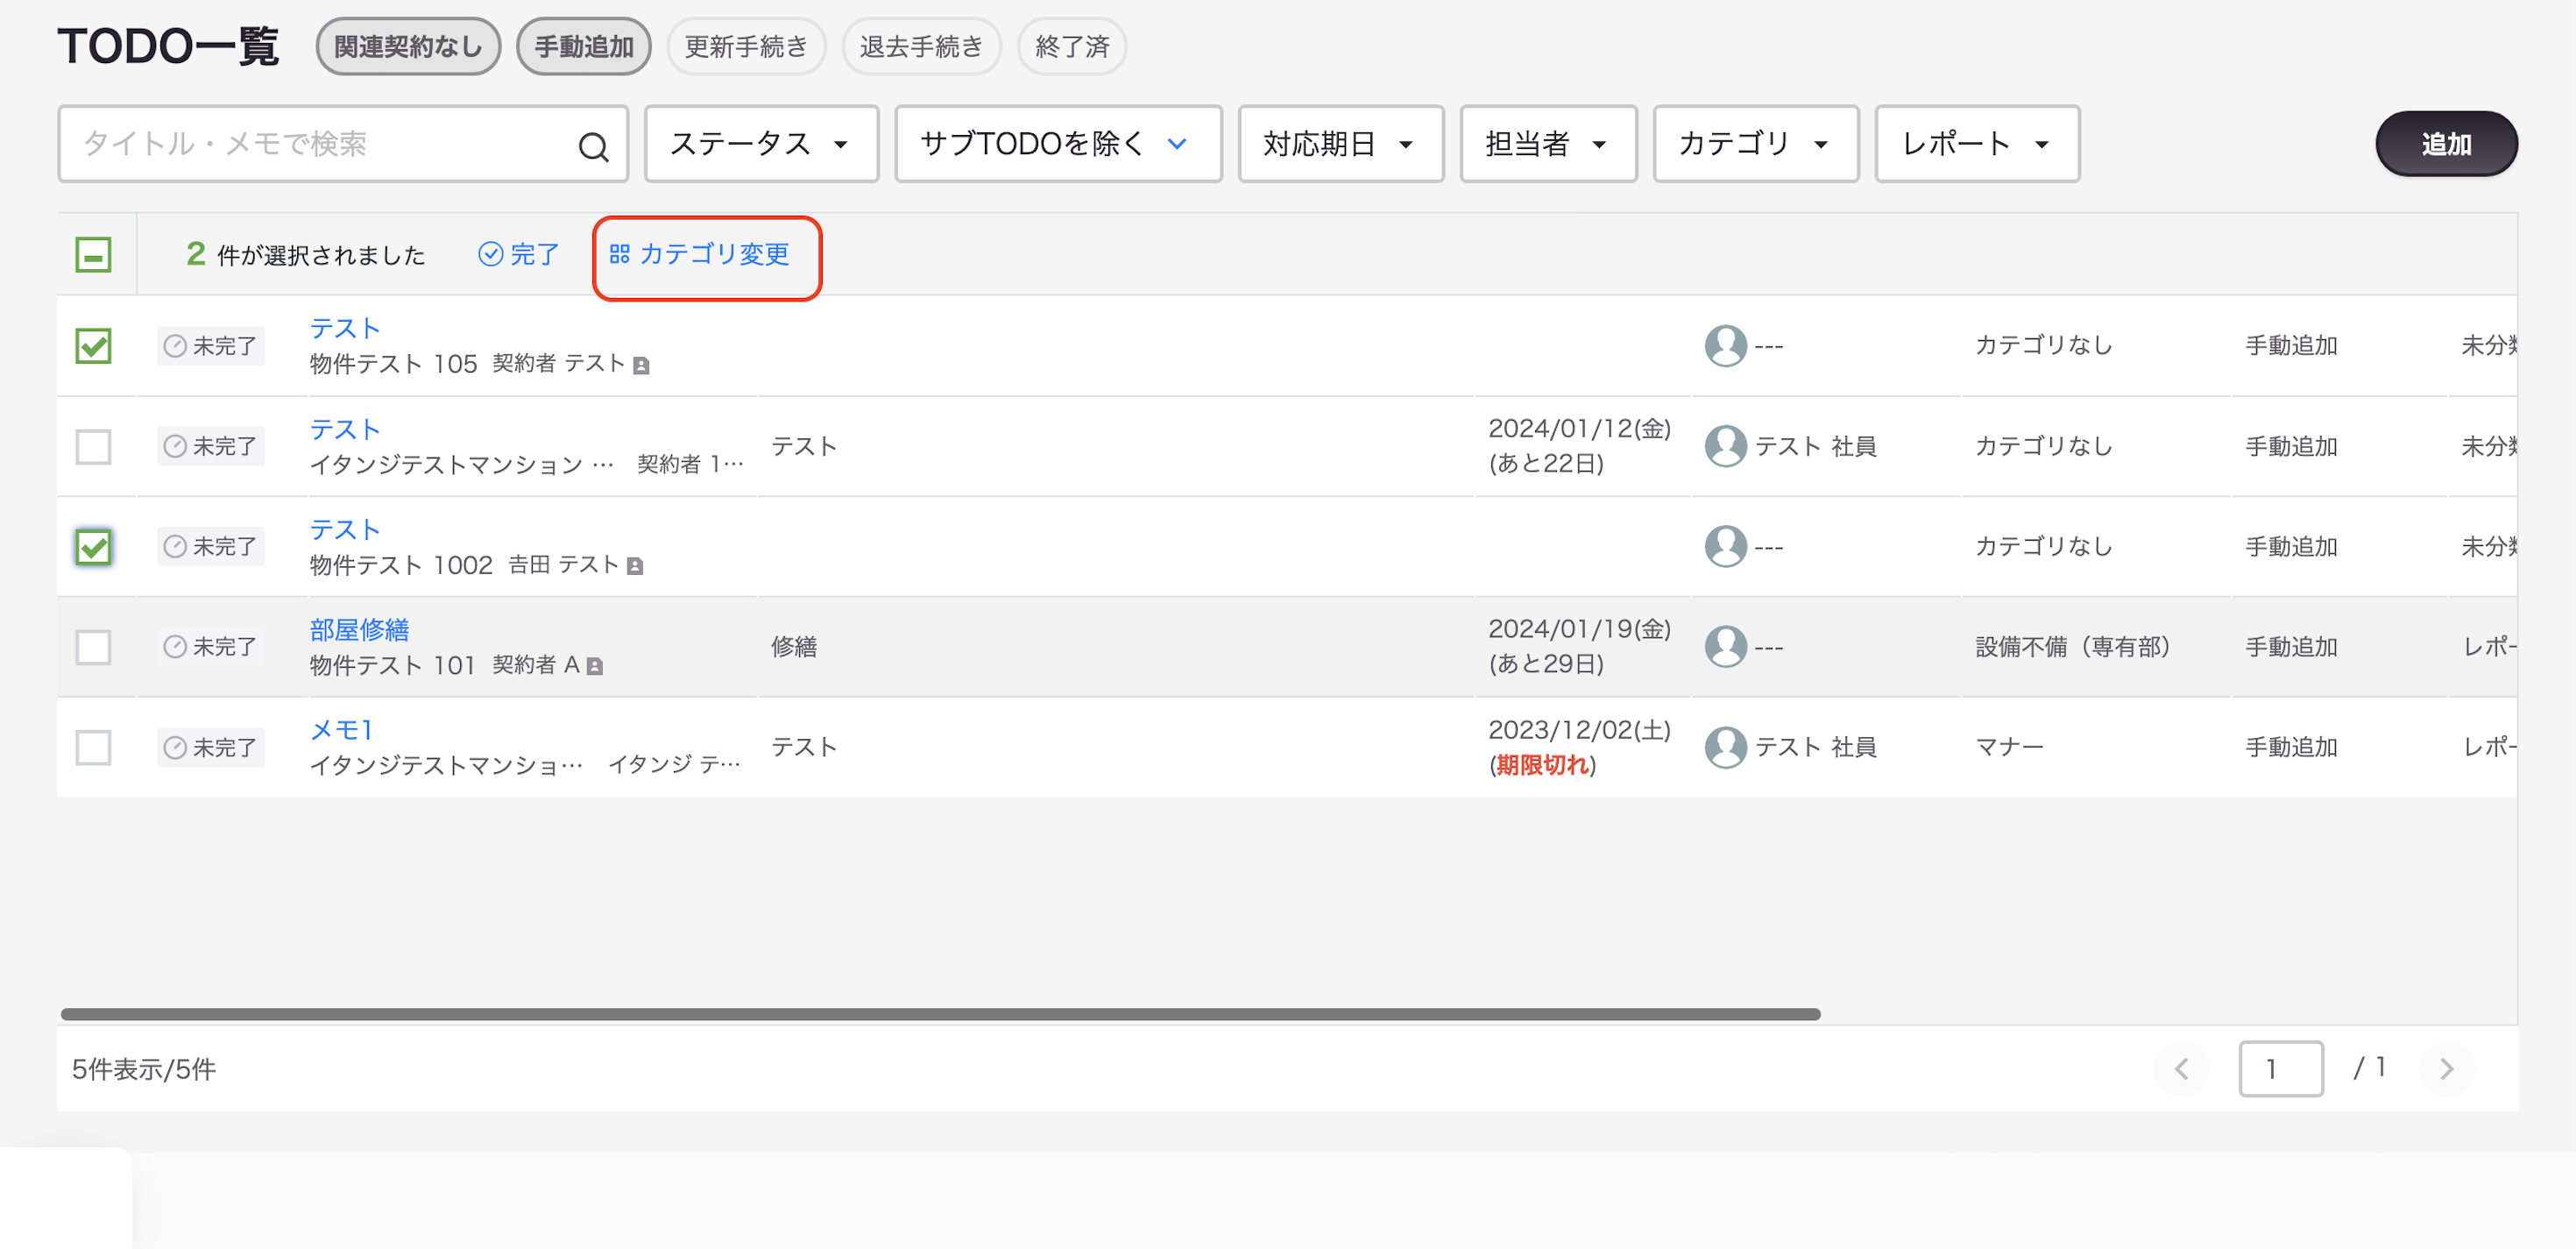Image resolution: width=2576 pixels, height=1249 pixels.
Task: Click the 2024/01/19(金) due date
Action: (x=1579, y=629)
